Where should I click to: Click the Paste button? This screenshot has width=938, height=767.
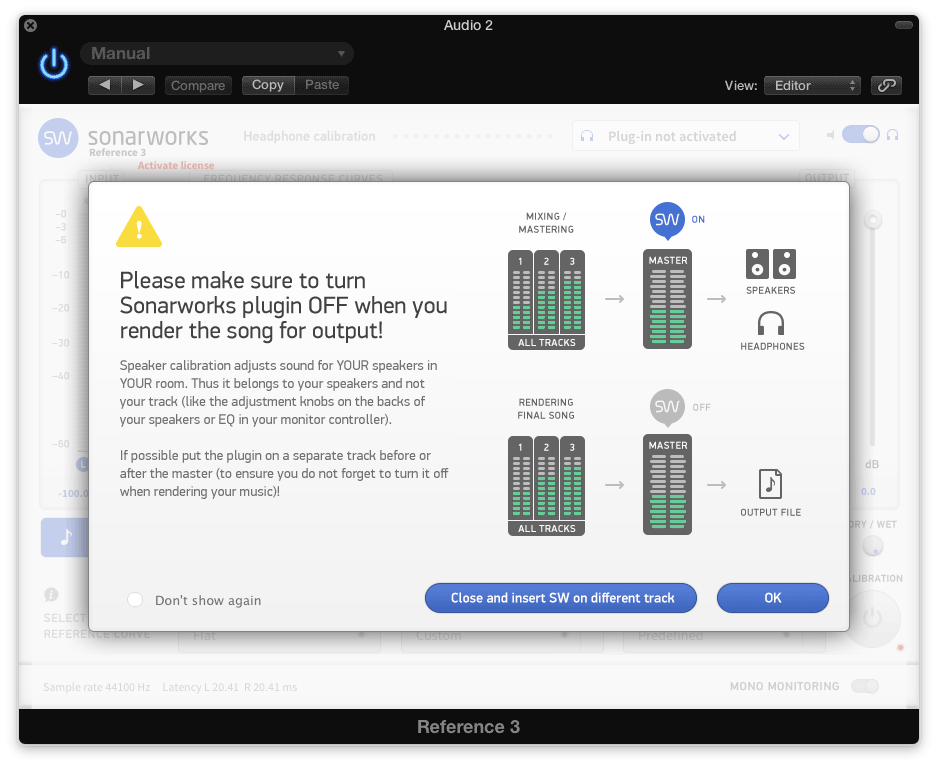[x=322, y=85]
